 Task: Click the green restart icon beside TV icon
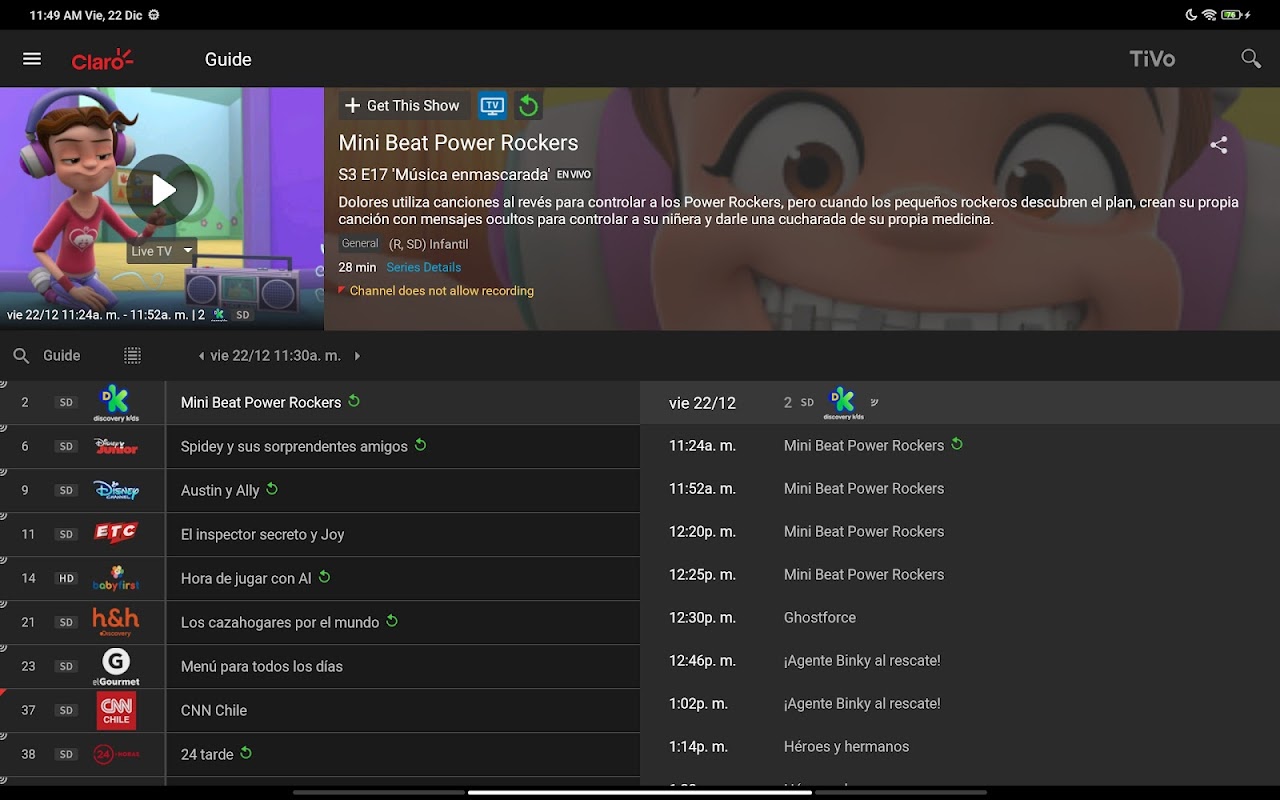click(x=528, y=105)
